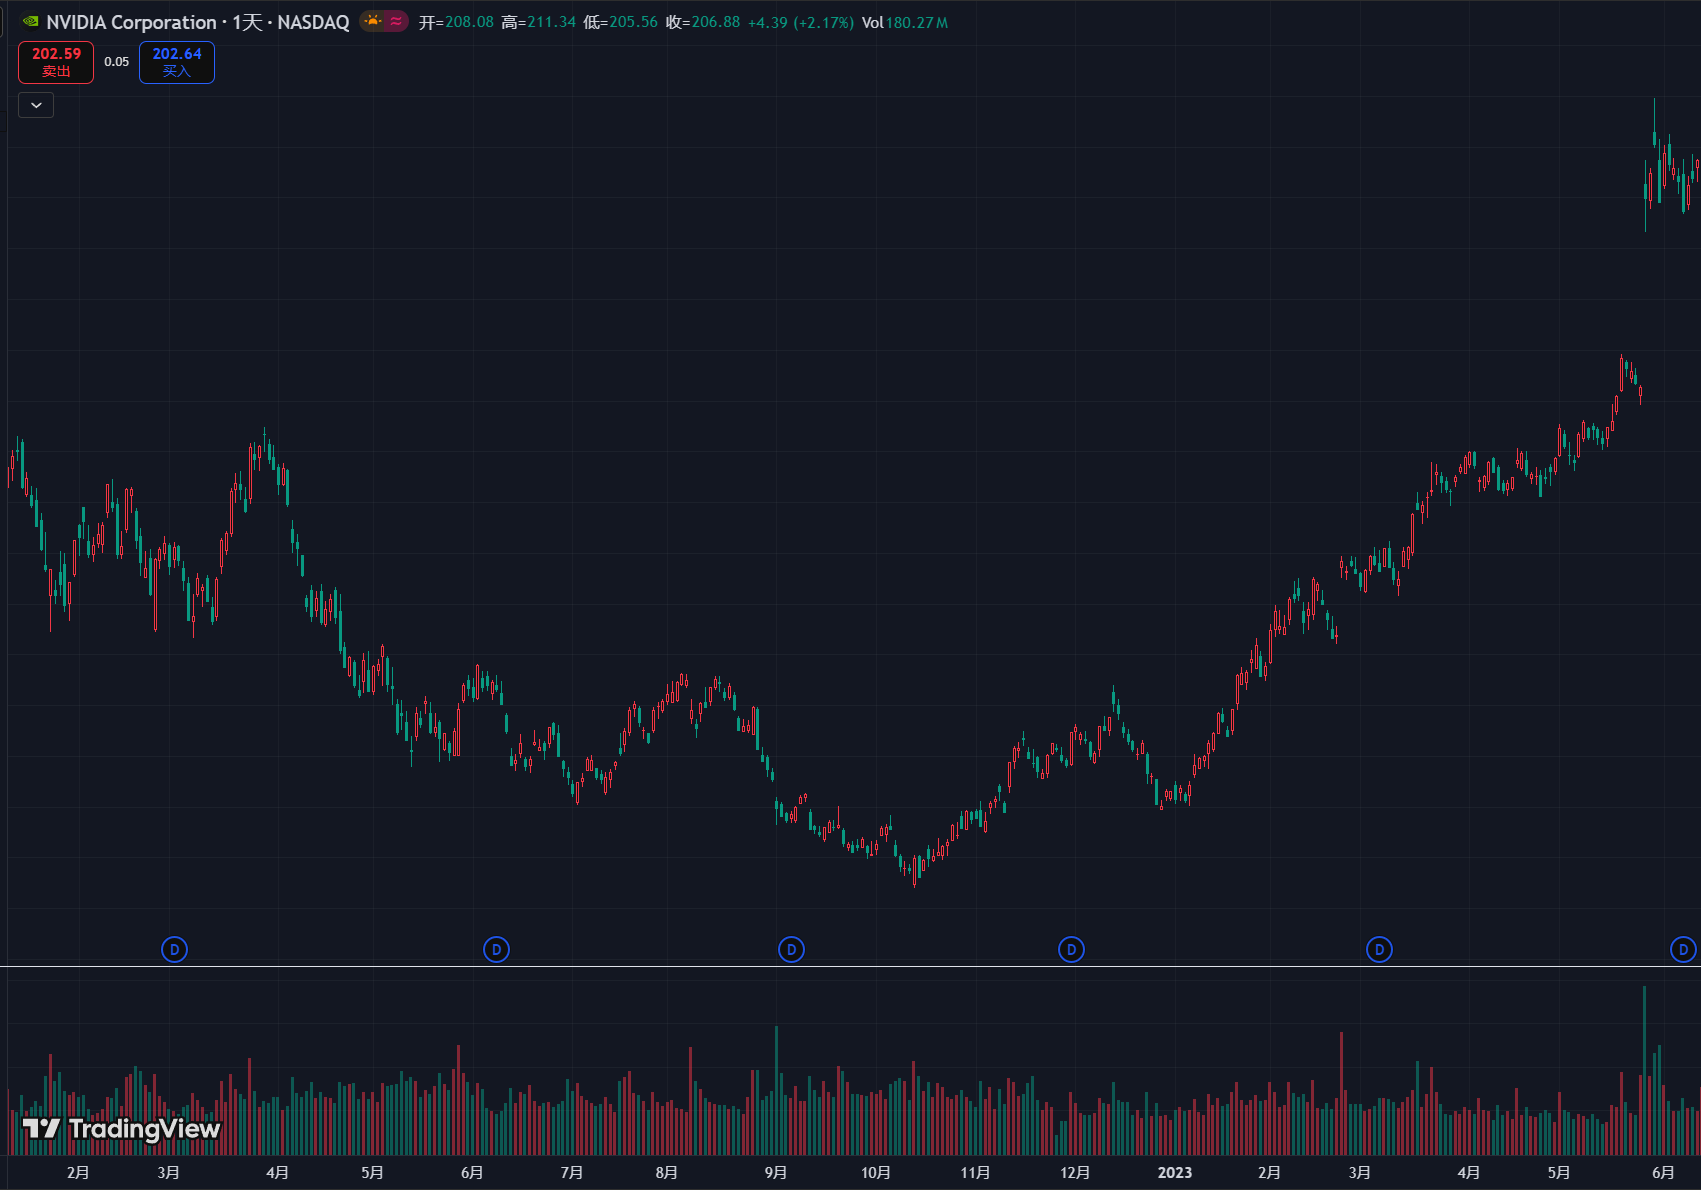Click the 2023 label on the time axis

1174,1172
